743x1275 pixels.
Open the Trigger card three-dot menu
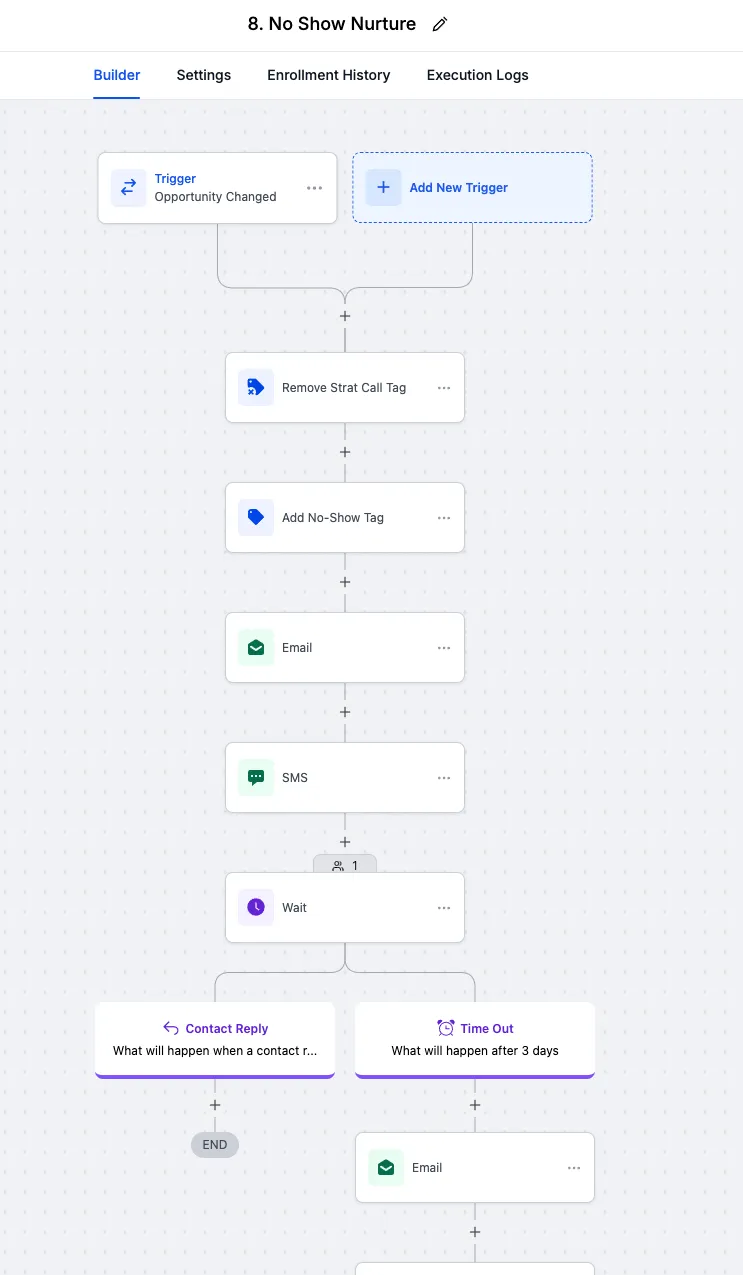pos(314,188)
